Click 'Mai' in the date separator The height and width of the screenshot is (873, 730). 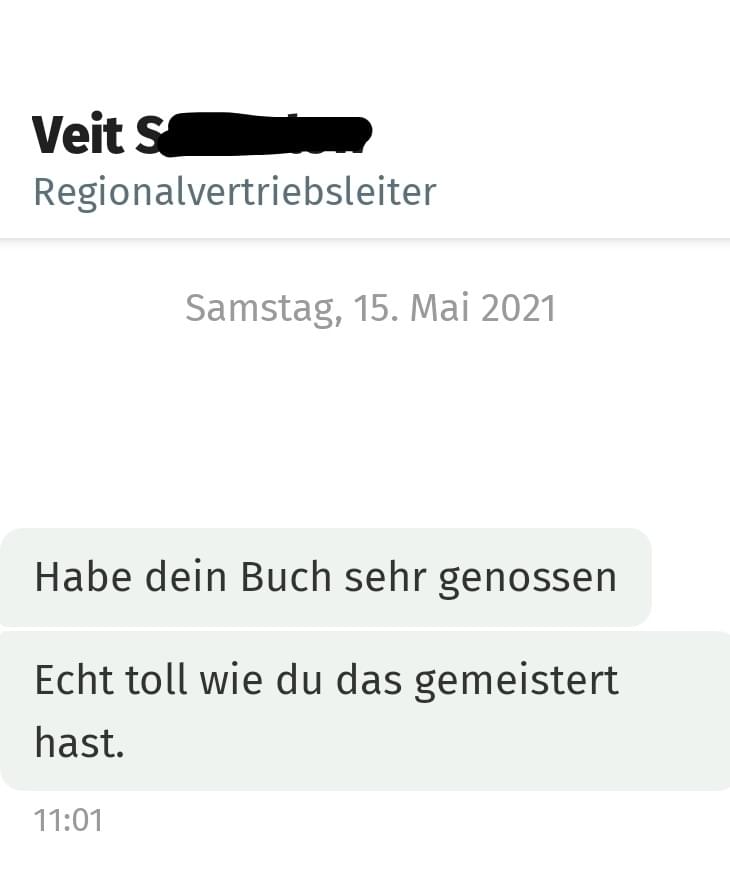pyautogui.click(x=439, y=308)
